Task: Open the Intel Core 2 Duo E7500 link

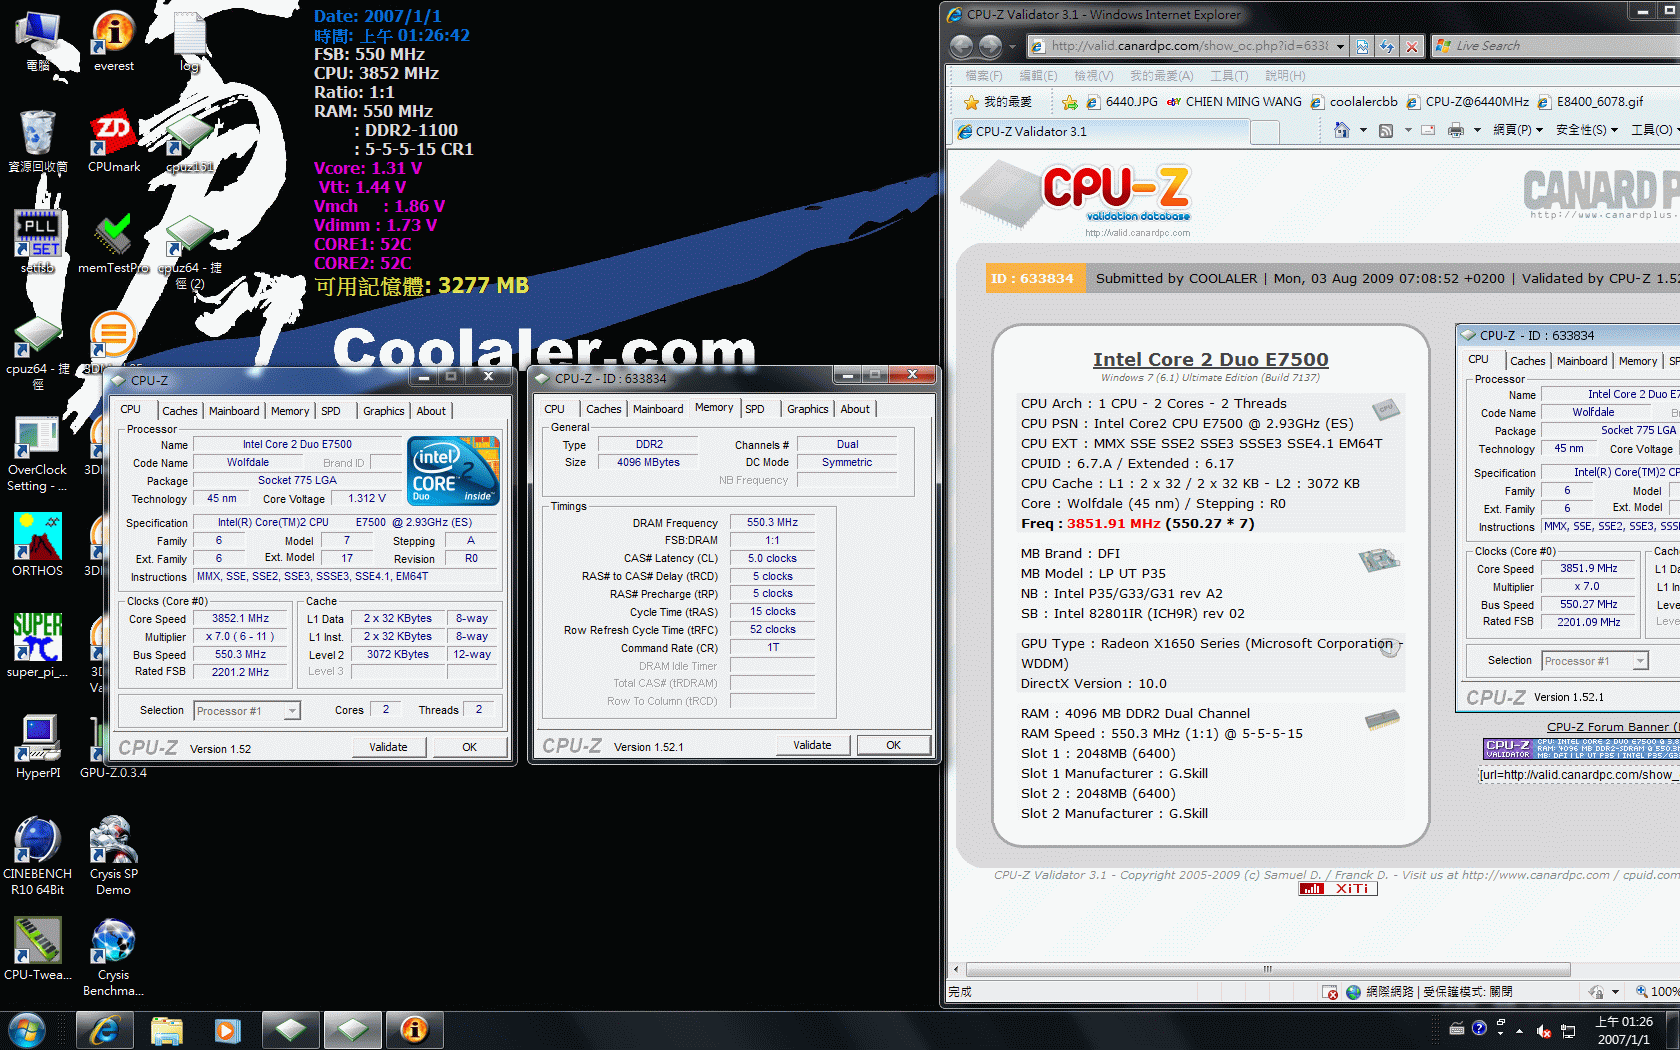Action: pos(1210,359)
